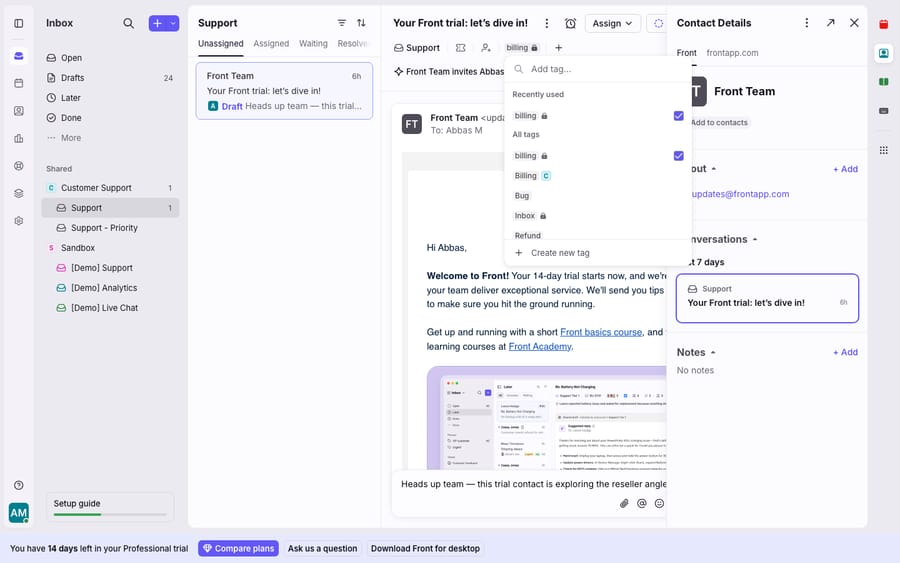
Task: Open Contact Details more options menu
Action: [x=806, y=23]
